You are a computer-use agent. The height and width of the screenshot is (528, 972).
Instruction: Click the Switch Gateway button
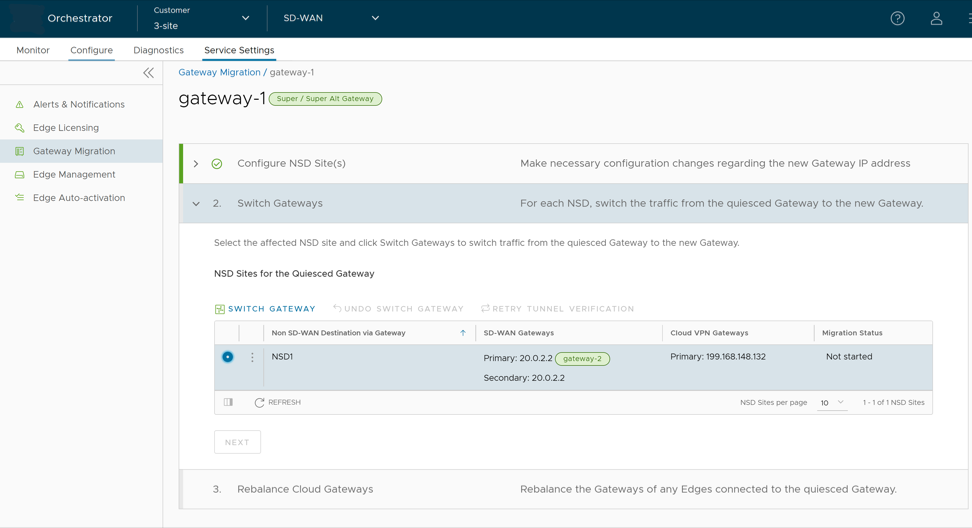point(265,309)
